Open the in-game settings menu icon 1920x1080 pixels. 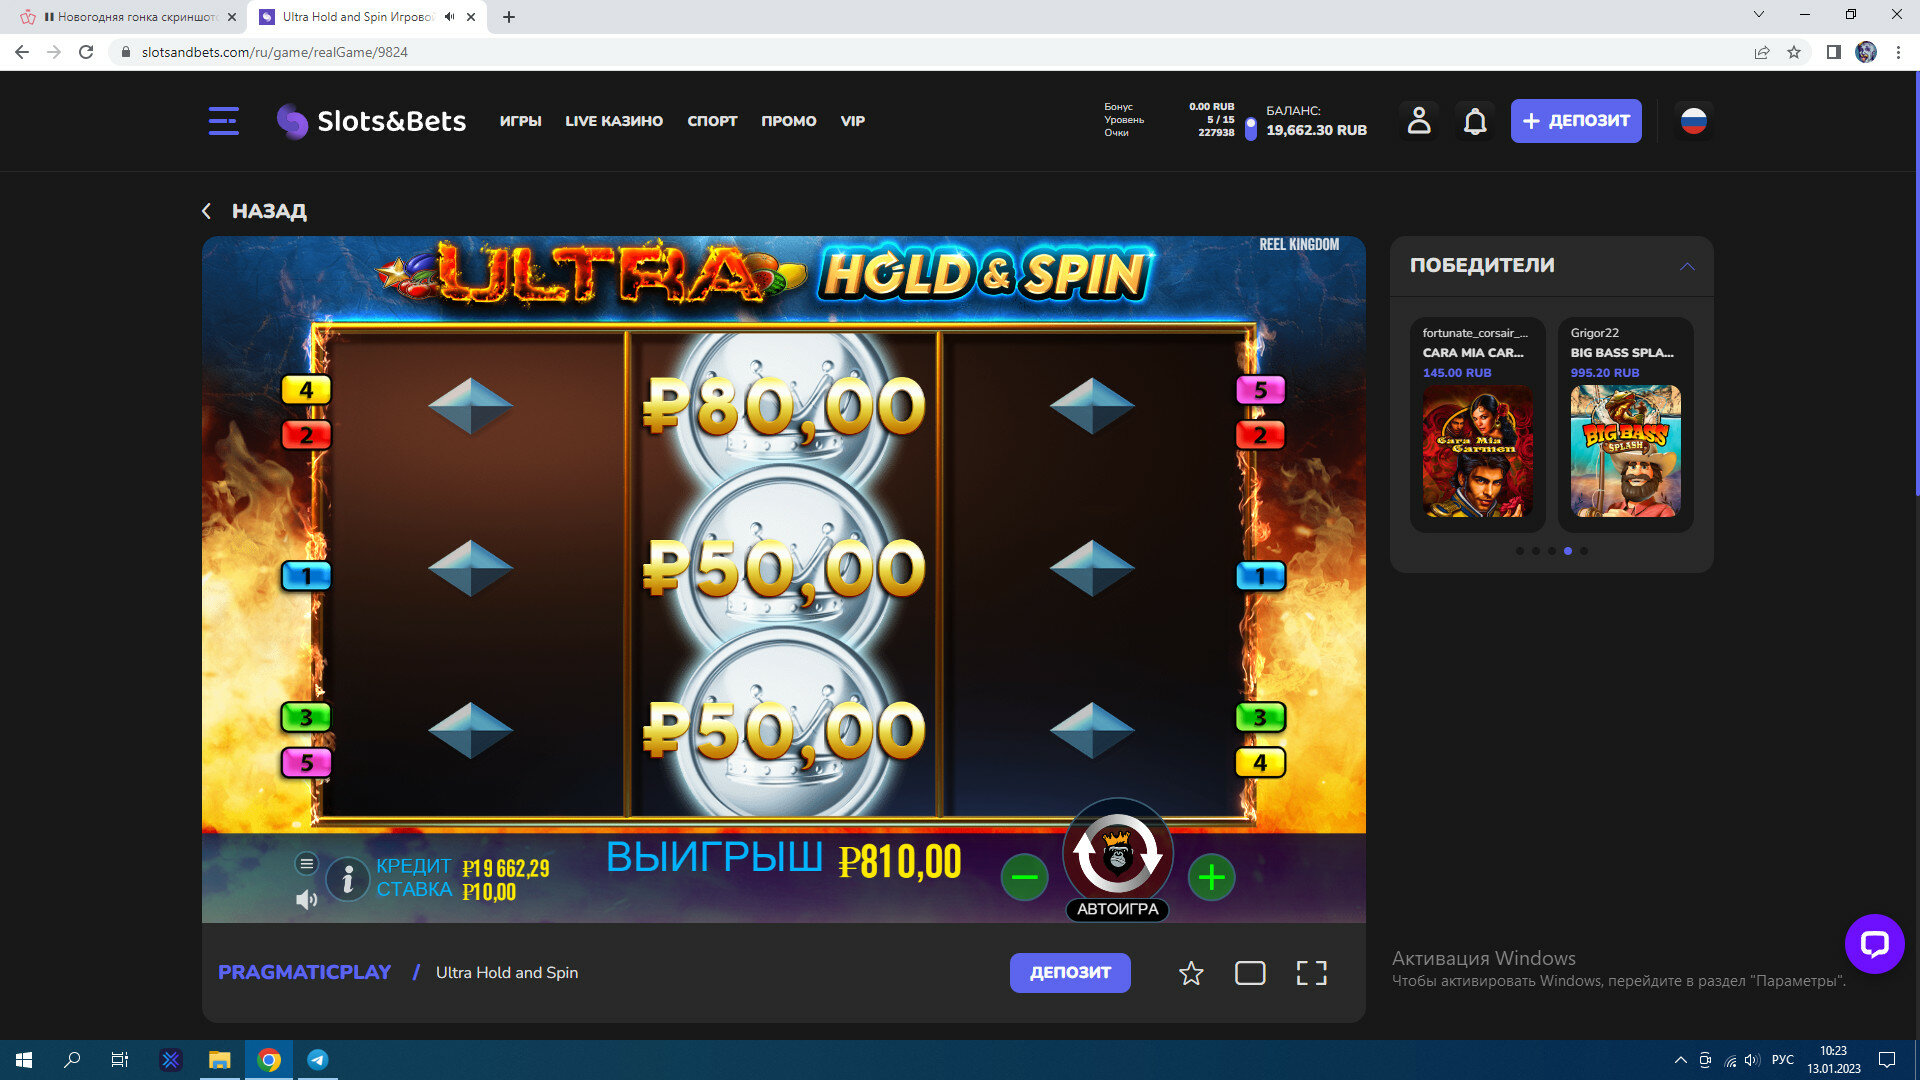[307, 863]
